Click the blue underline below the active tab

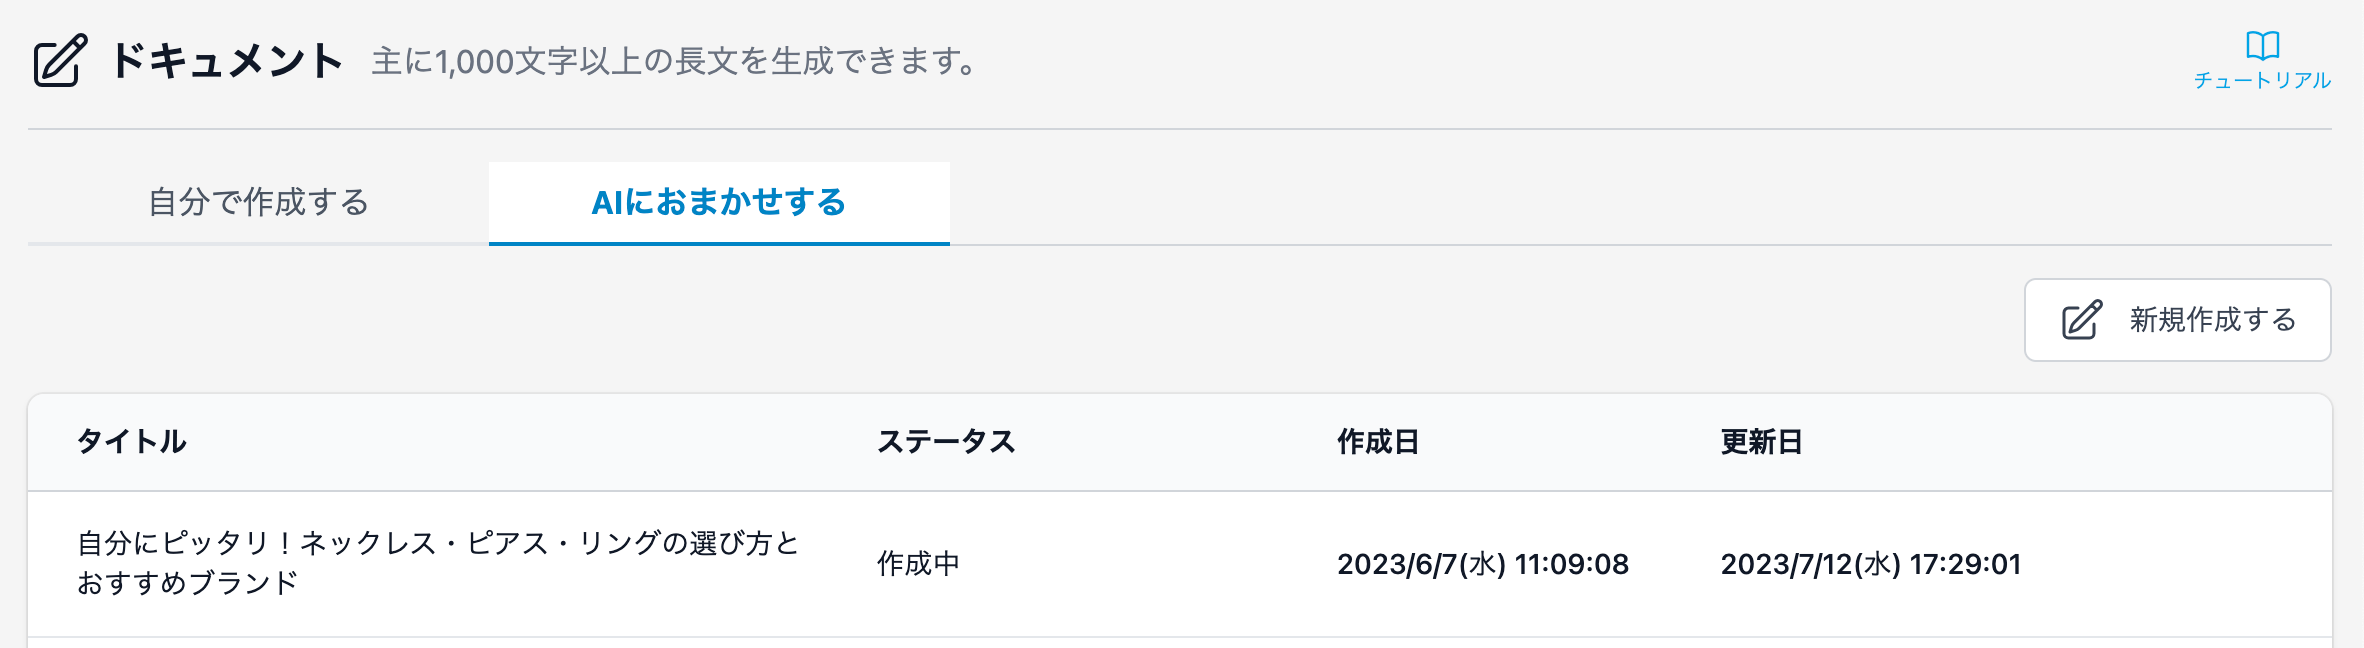tap(718, 243)
